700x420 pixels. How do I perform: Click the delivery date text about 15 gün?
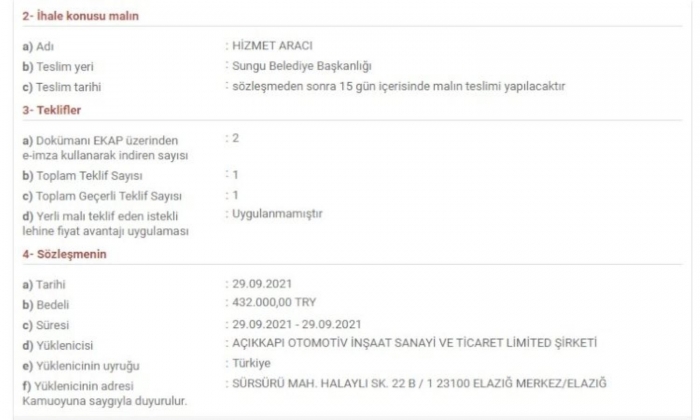(399, 86)
